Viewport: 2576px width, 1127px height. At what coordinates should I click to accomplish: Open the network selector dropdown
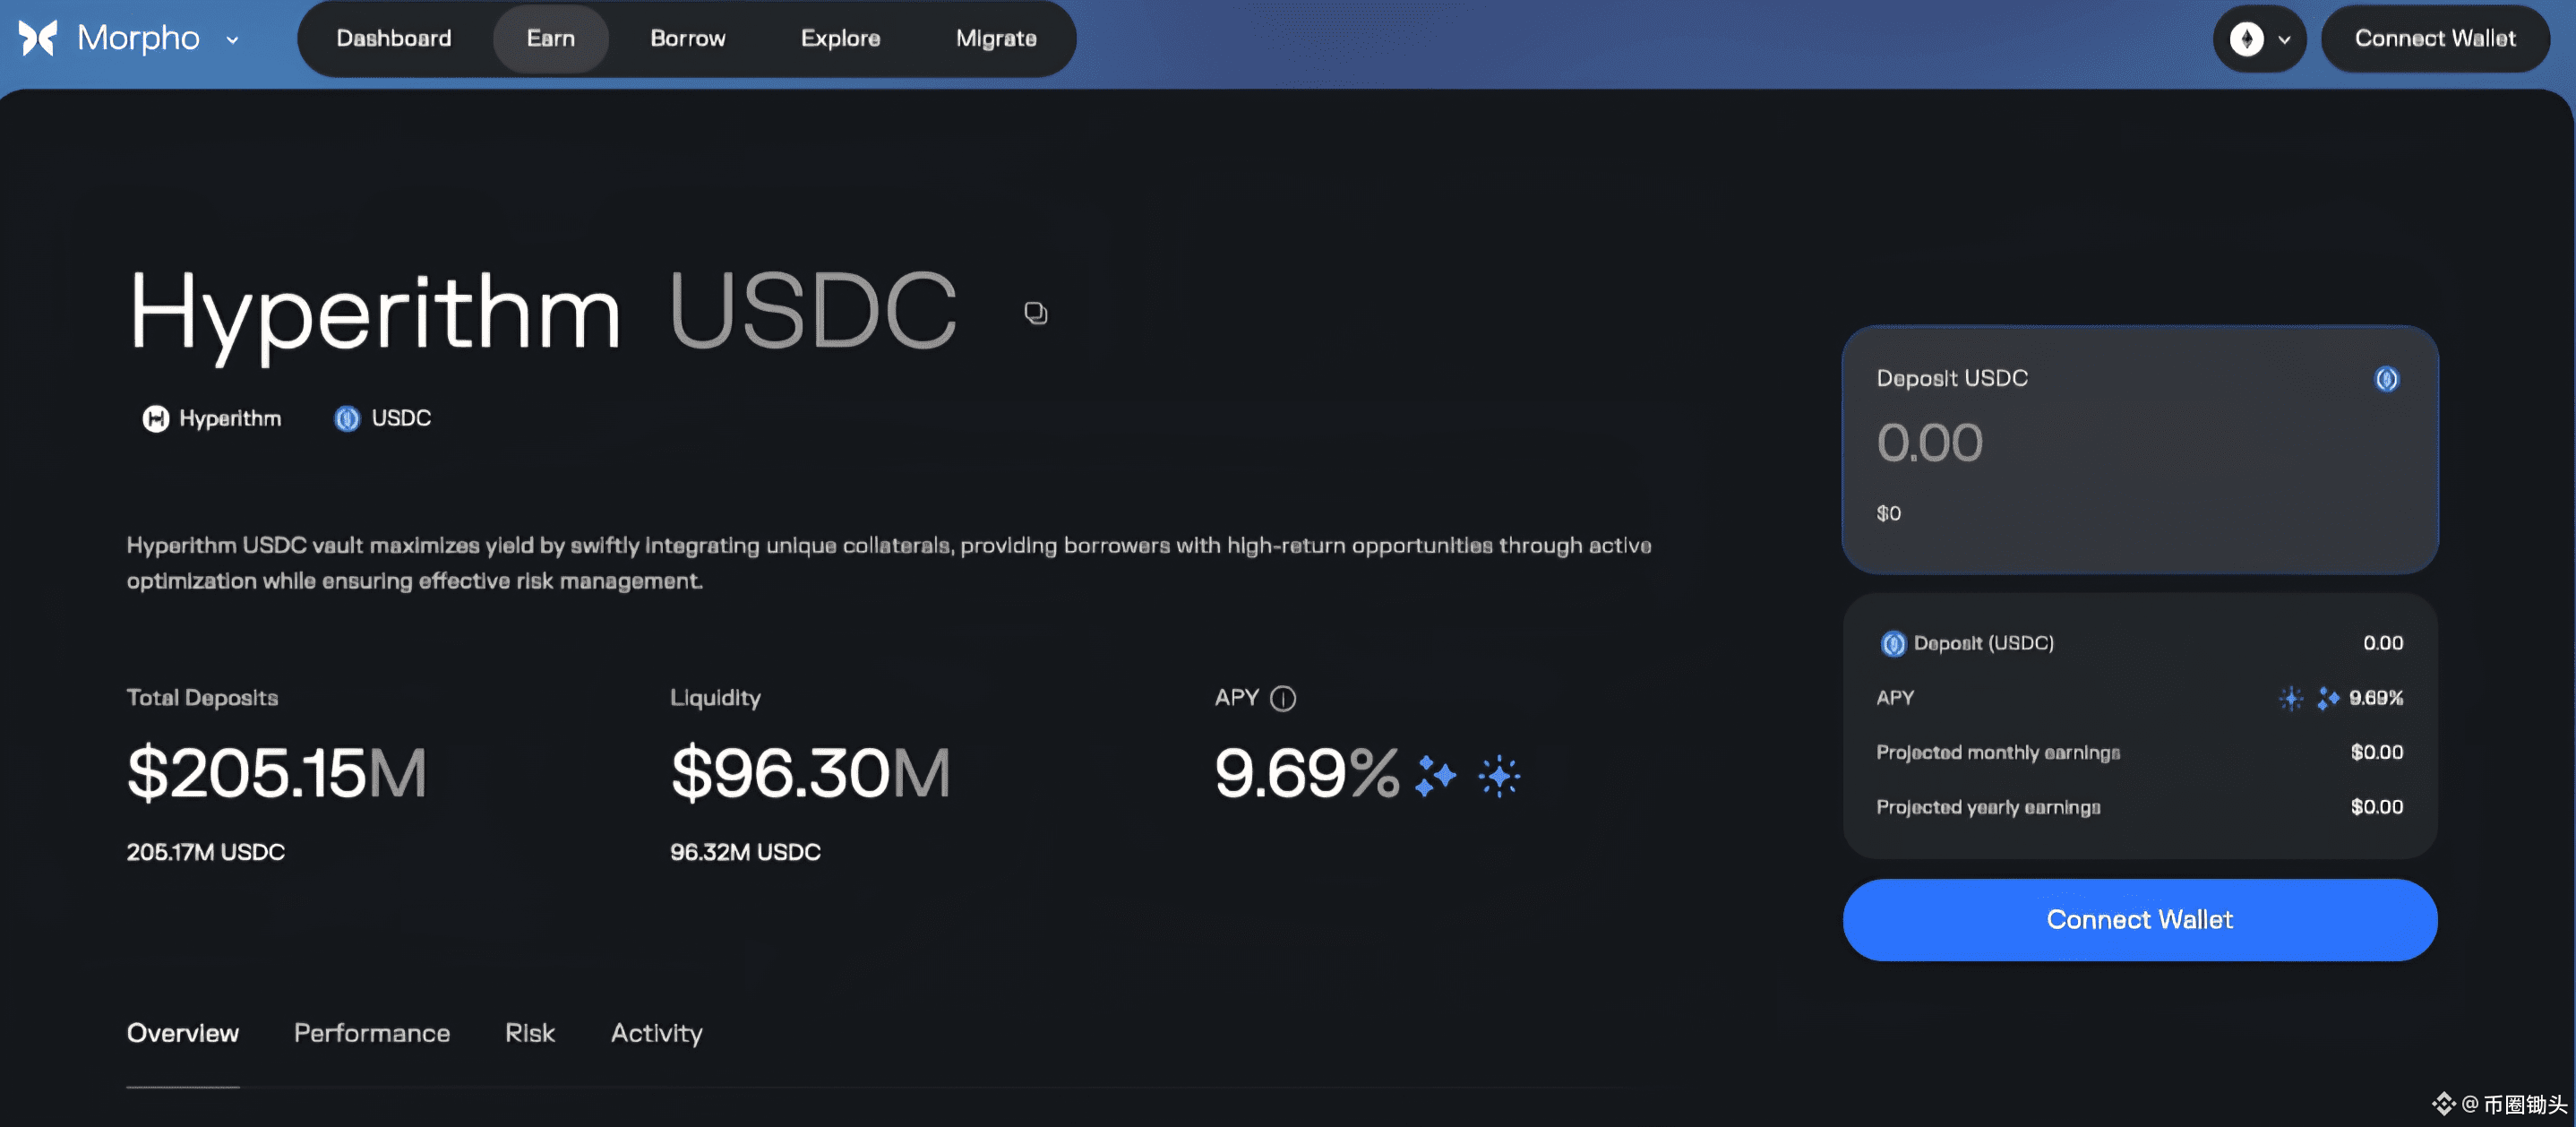(x=2284, y=39)
